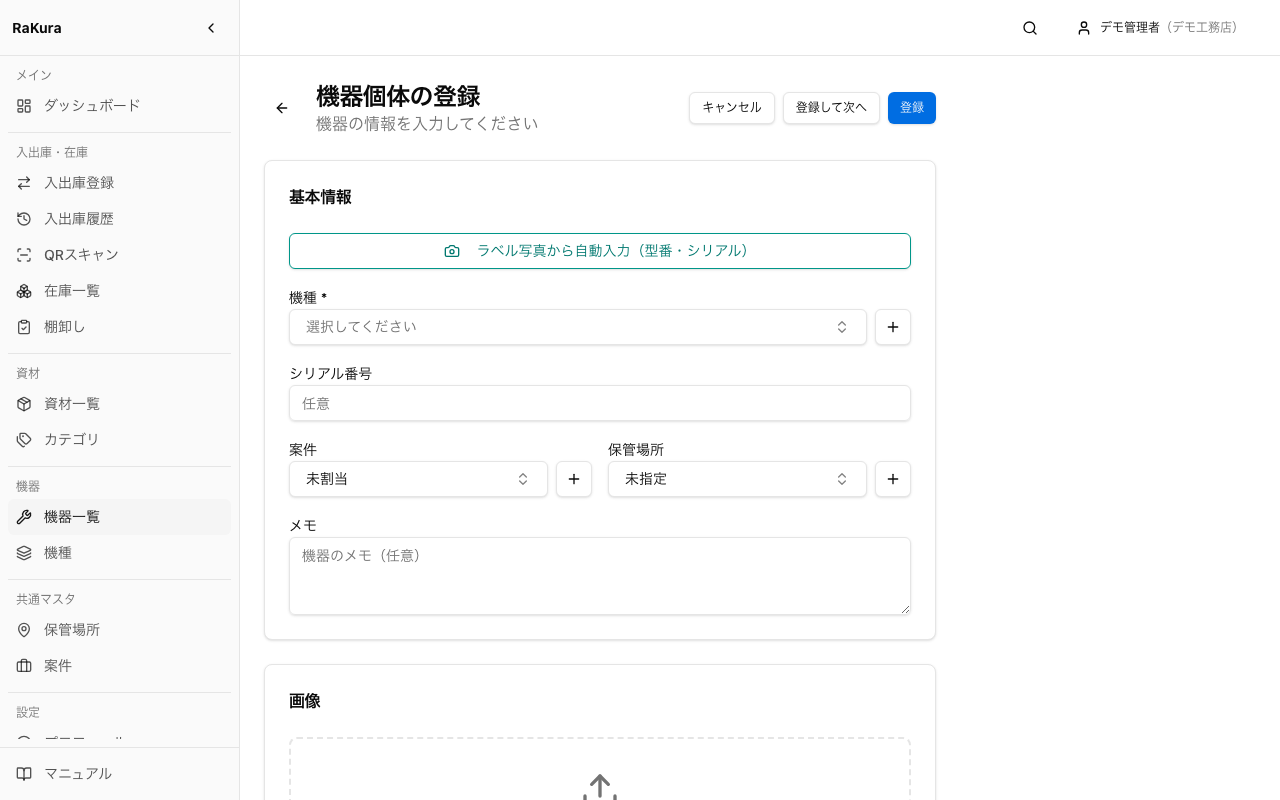The height and width of the screenshot is (800, 1280).
Task: Click the user icon beside デモ管理者
Action: 1084,28
